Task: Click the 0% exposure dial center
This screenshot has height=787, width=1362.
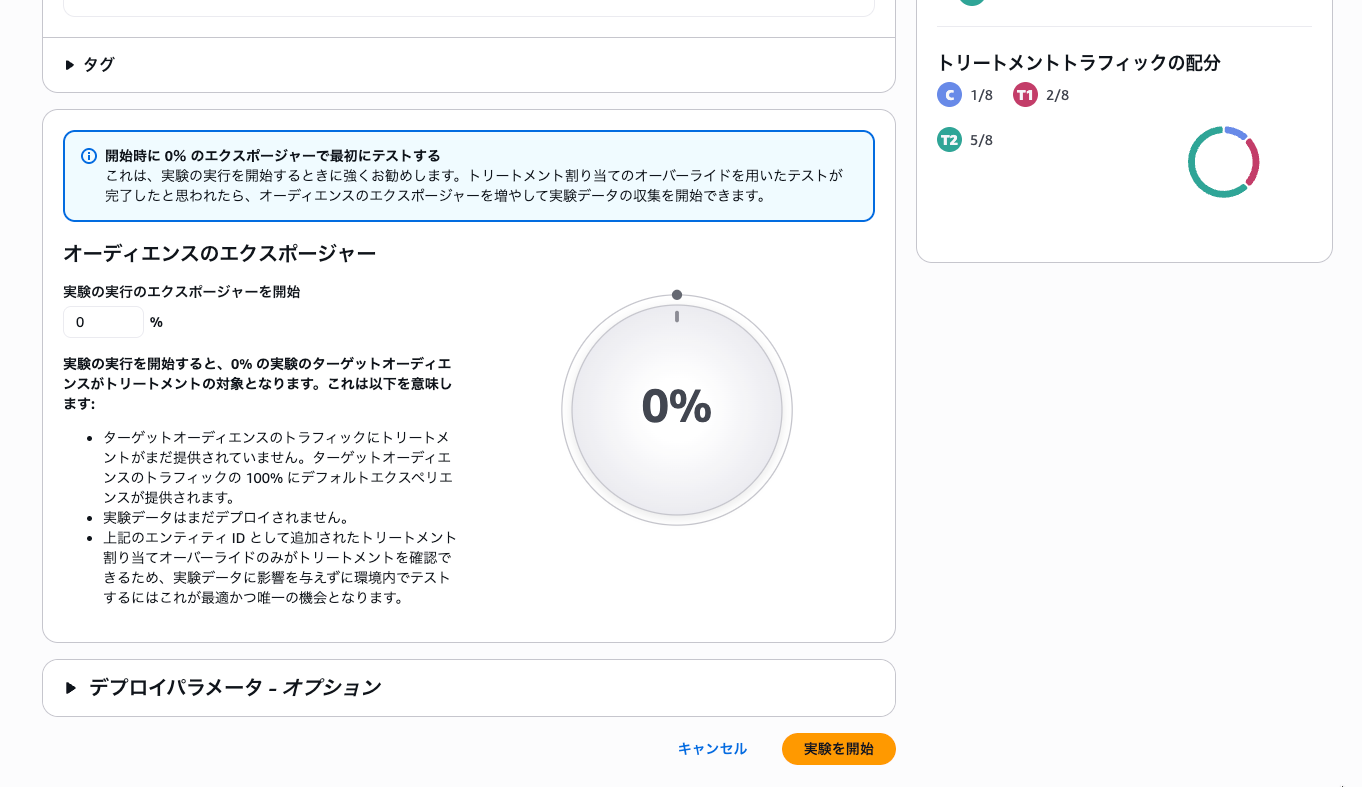Action: (677, 409)
